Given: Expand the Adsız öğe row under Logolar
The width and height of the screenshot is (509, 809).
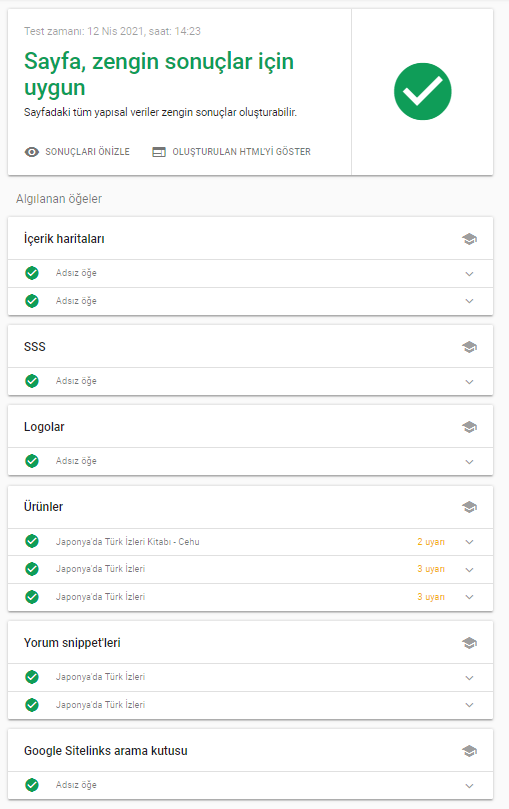Looking at the screenshot, I should click(251, 461).
